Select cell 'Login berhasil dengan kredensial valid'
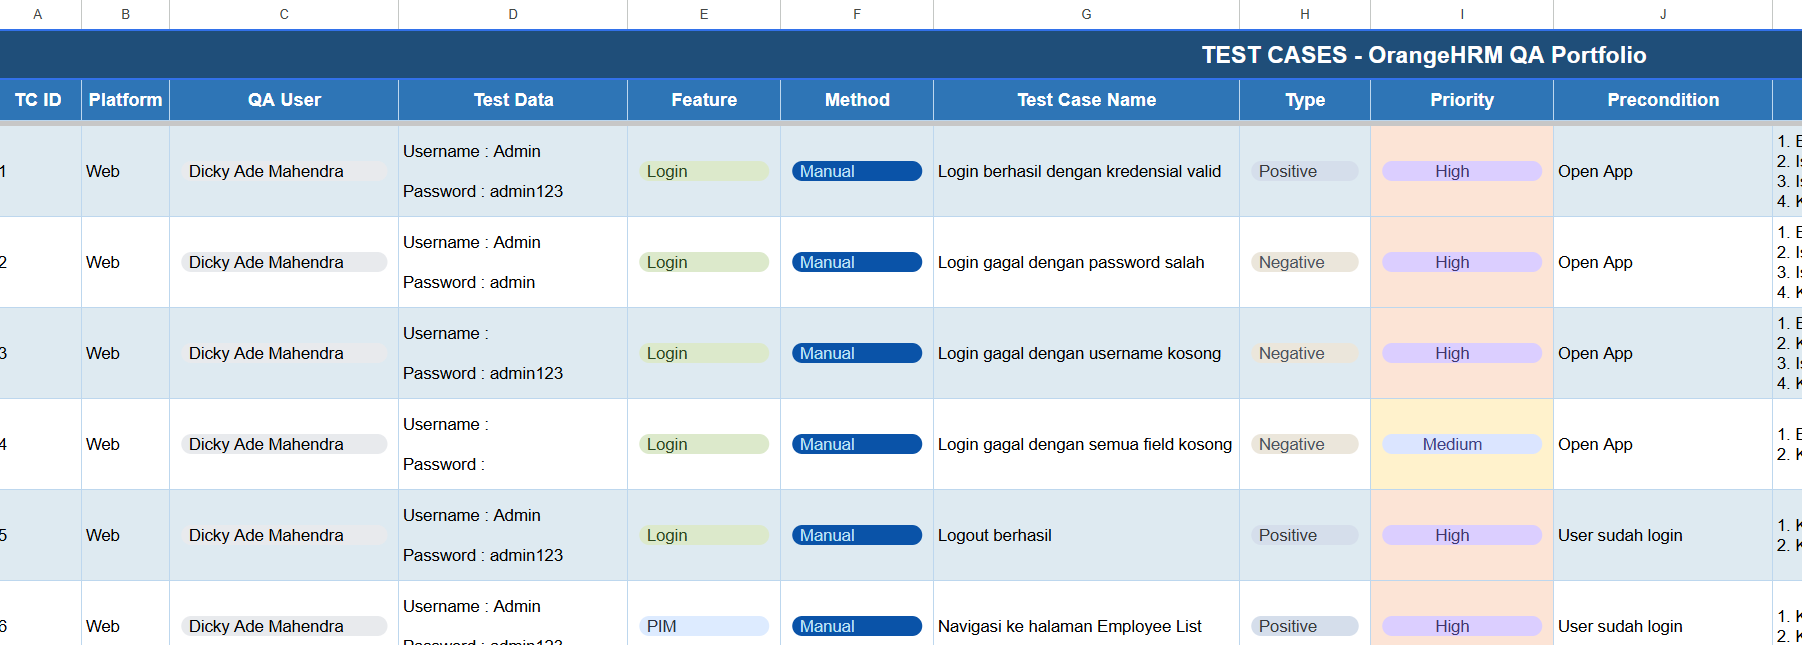 (x=1086, y=171)
